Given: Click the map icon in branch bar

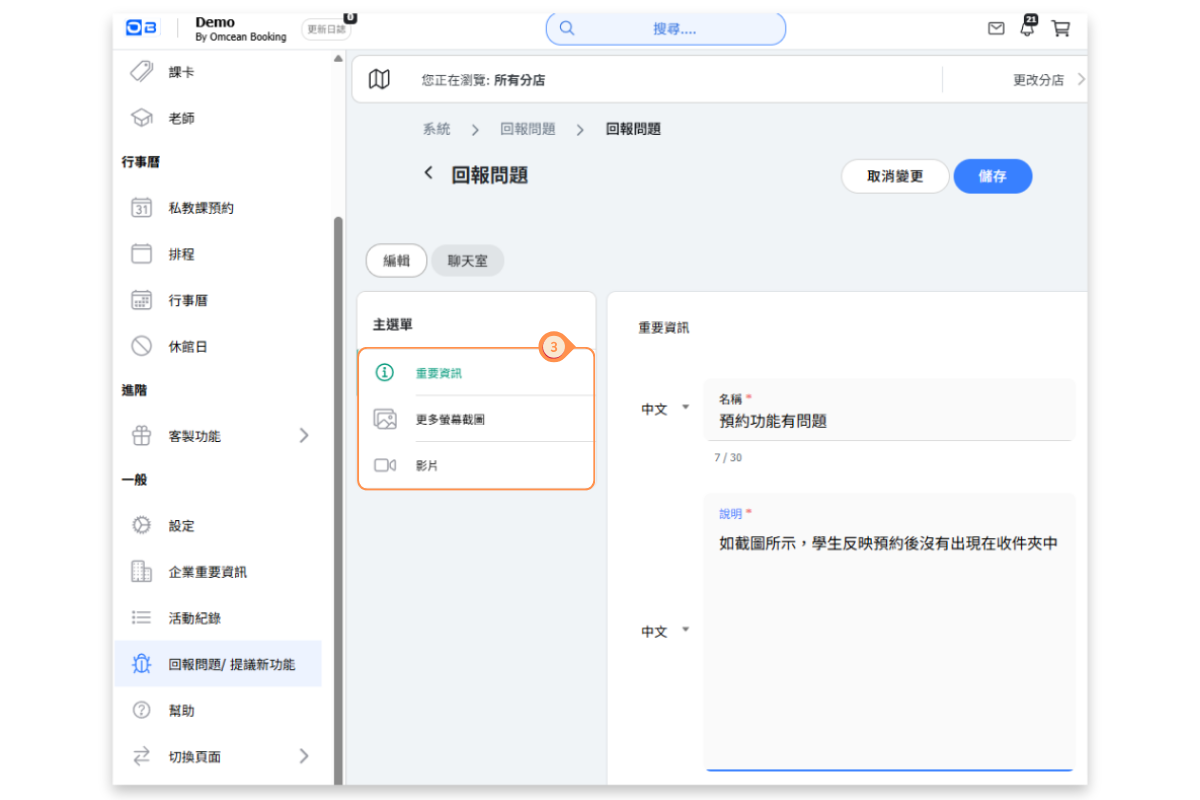Looking at the screenshot, I should pyautogui.click(x=379, y=80).
